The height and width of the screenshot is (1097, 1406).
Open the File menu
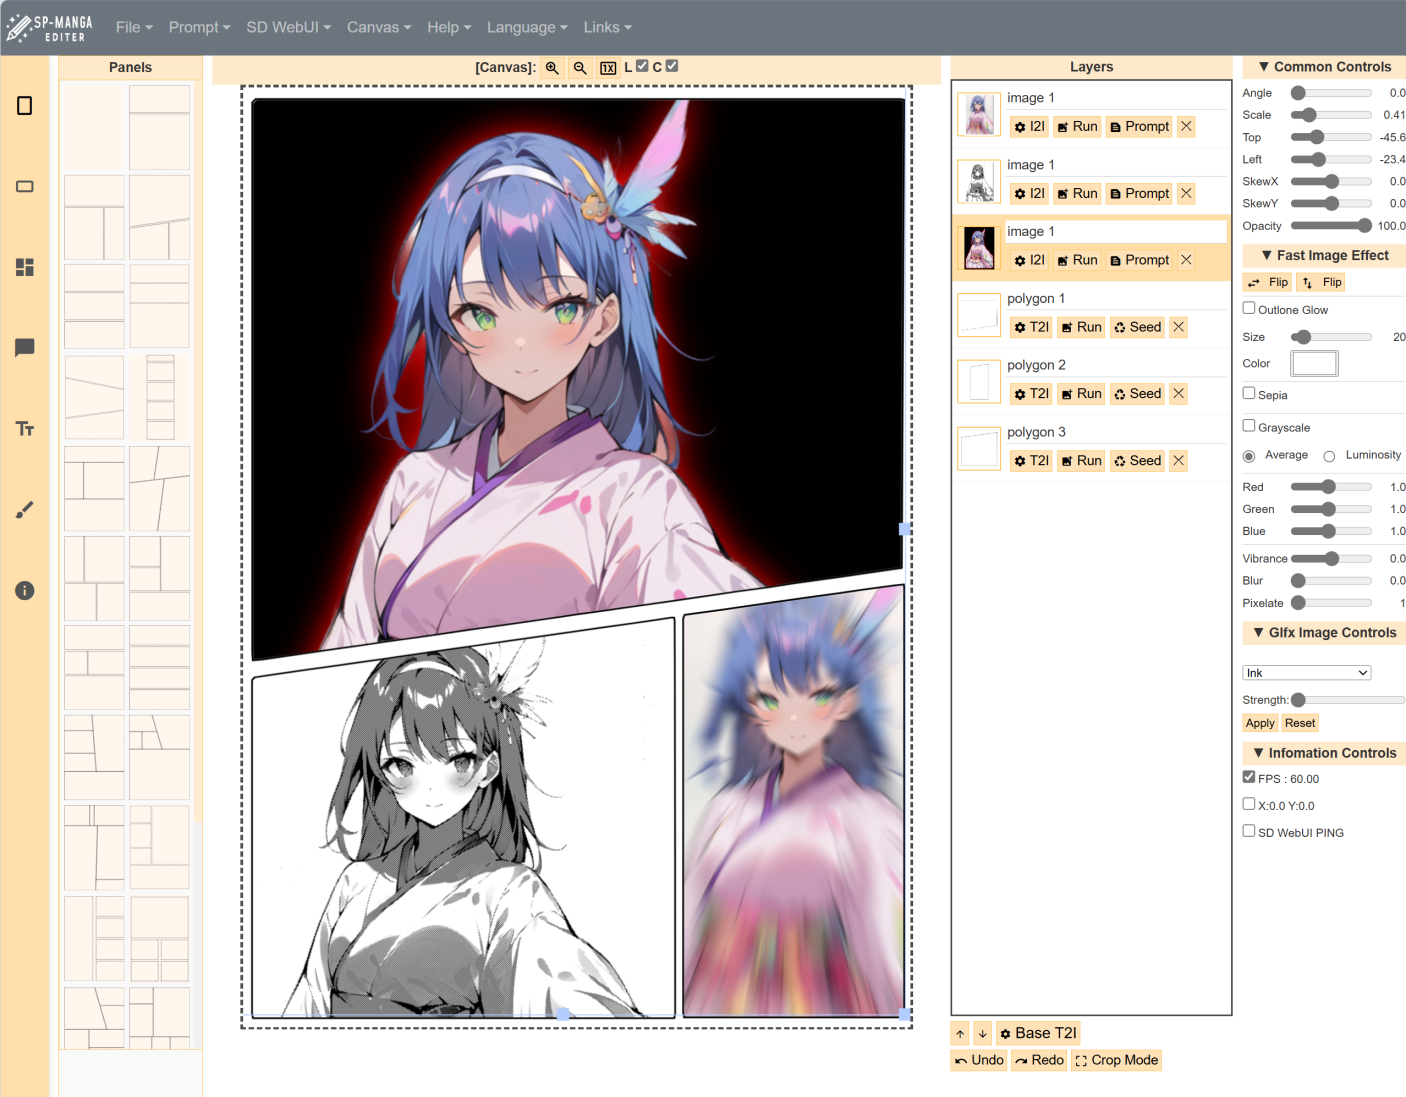point(134,28)
